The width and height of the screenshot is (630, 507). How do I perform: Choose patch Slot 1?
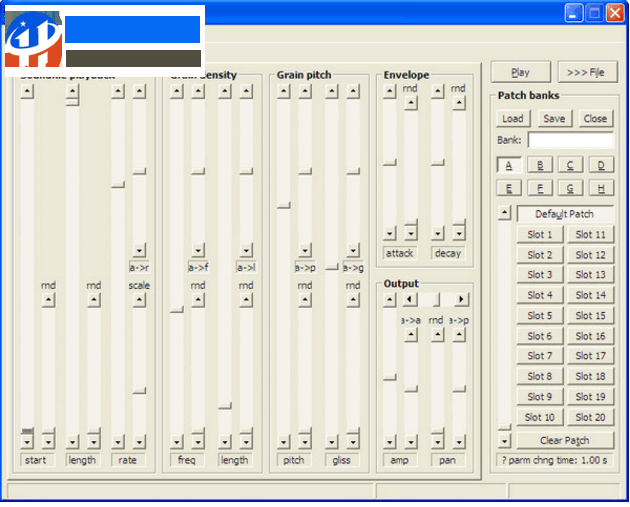[540, 234]
